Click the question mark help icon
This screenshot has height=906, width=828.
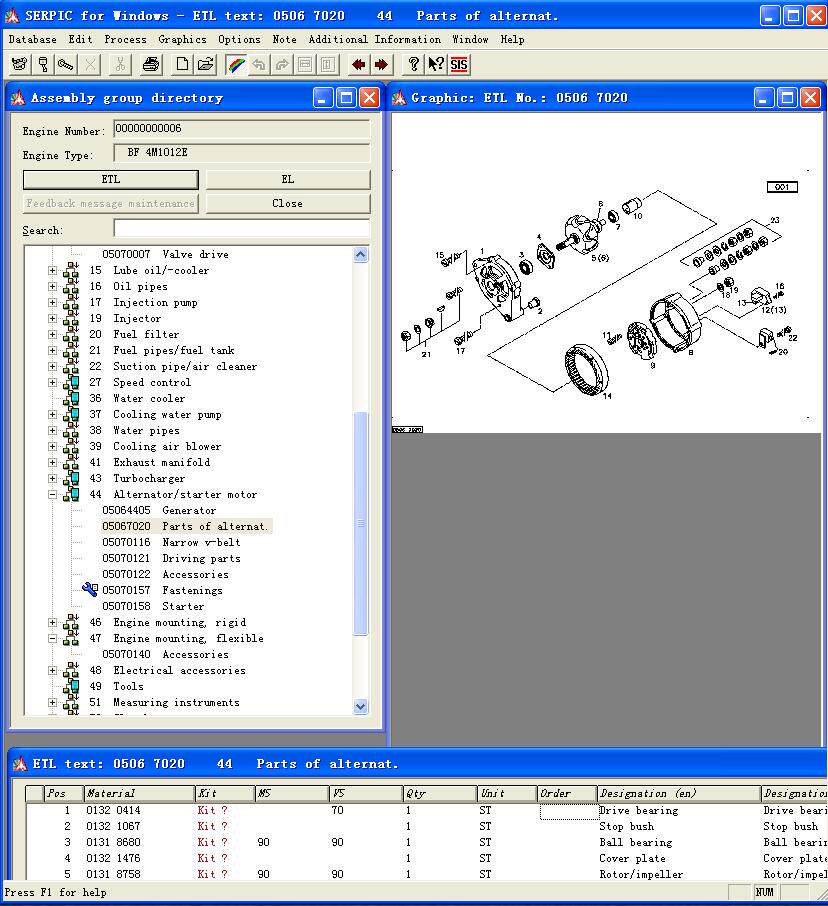pyautogui.click(x=413, y=64)
